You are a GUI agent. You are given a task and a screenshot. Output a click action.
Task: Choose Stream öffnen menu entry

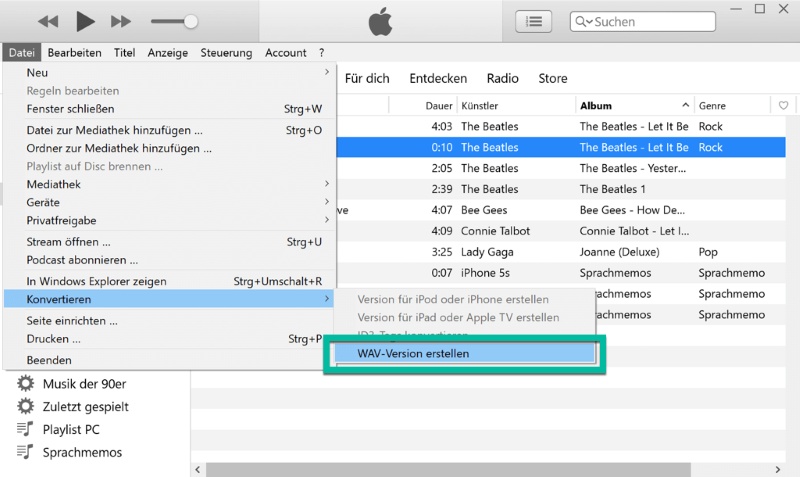(x=169, y=242)
